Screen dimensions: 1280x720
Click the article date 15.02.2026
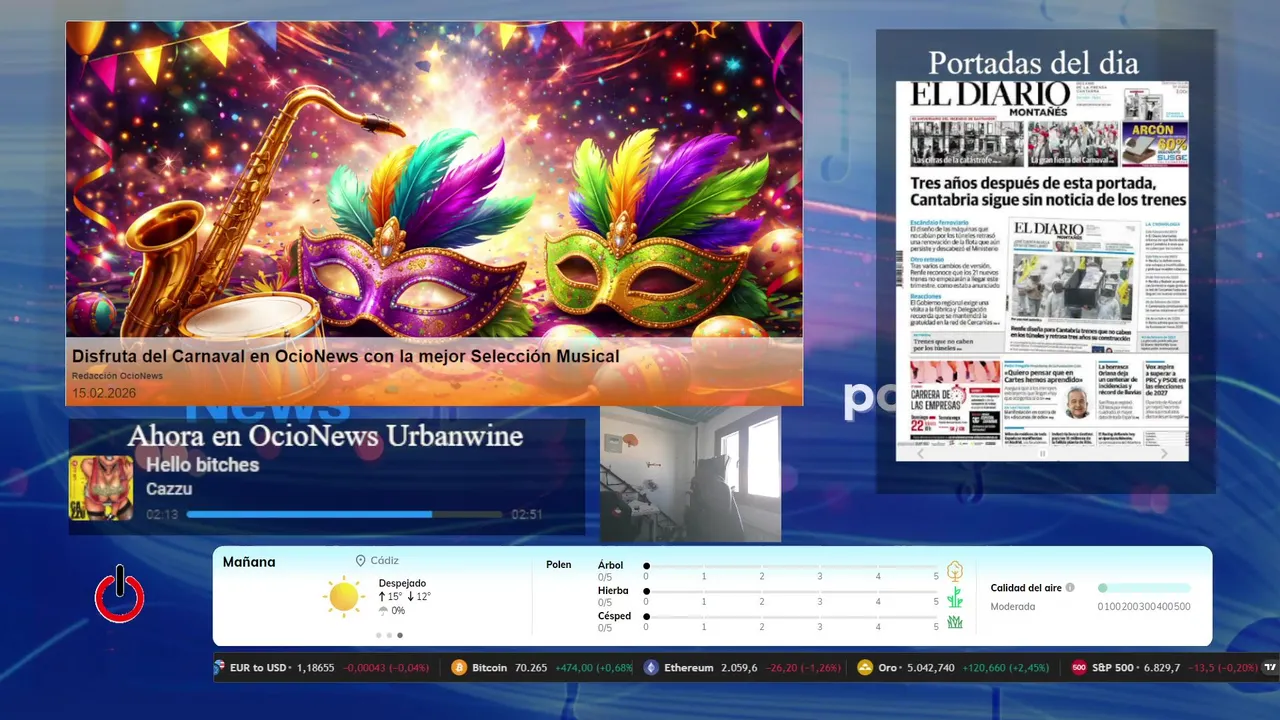tap(104, 393)
